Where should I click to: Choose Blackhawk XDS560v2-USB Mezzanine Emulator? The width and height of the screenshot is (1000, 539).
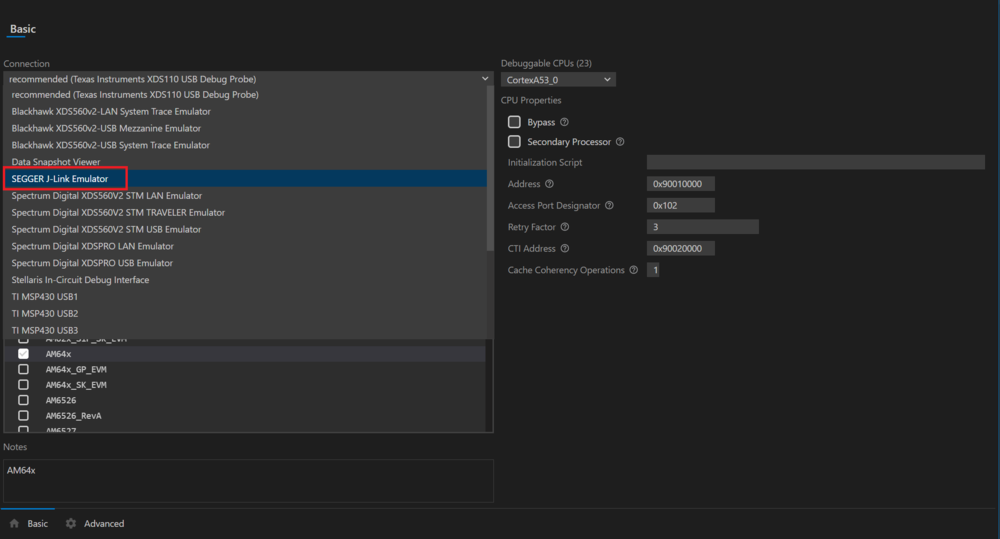[245, 128]
